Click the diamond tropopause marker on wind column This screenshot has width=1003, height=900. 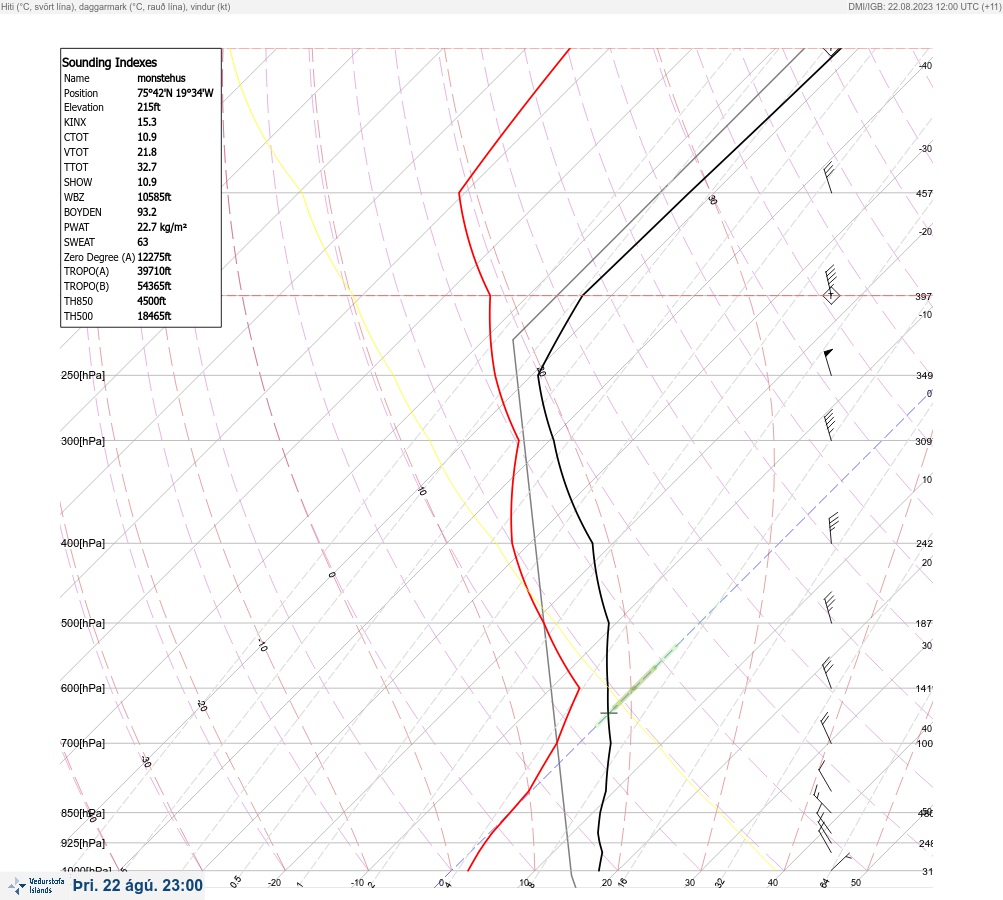coord(831,296)
